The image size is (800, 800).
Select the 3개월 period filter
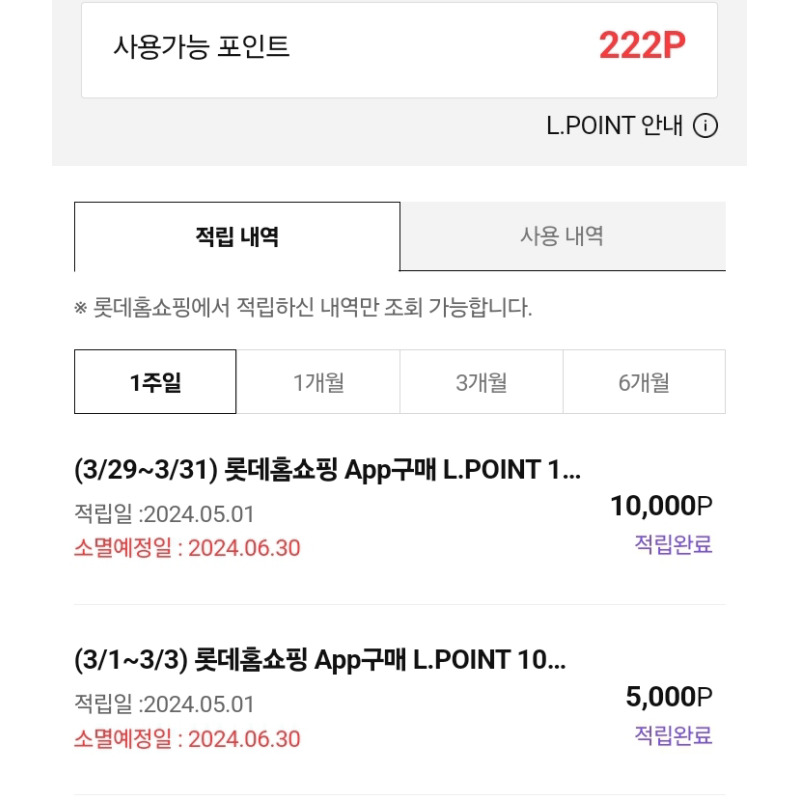481,381
